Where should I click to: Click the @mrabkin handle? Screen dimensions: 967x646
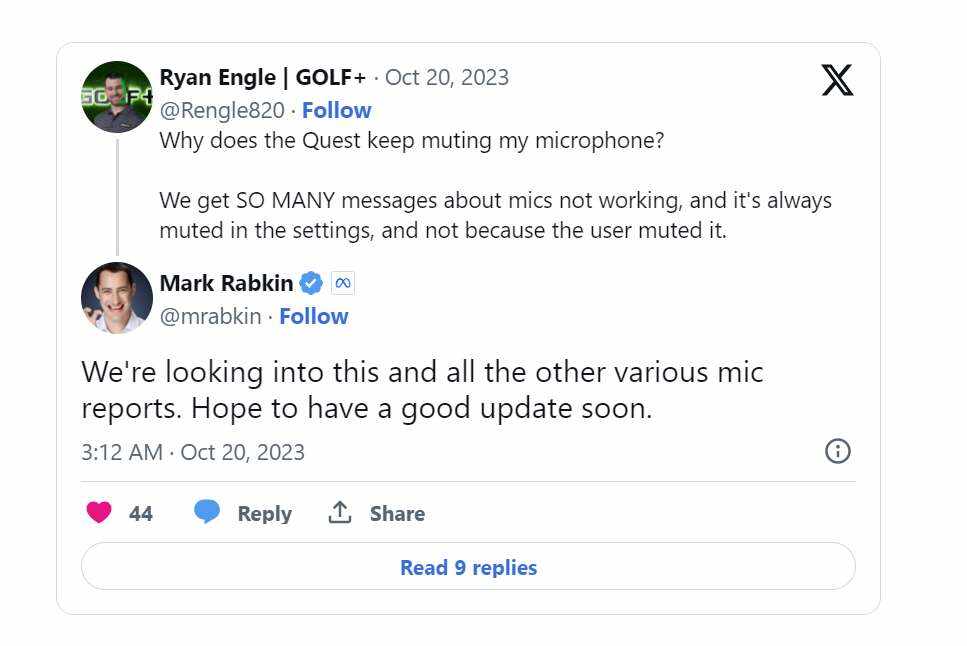pyautogui.click(x=210, y=316)
